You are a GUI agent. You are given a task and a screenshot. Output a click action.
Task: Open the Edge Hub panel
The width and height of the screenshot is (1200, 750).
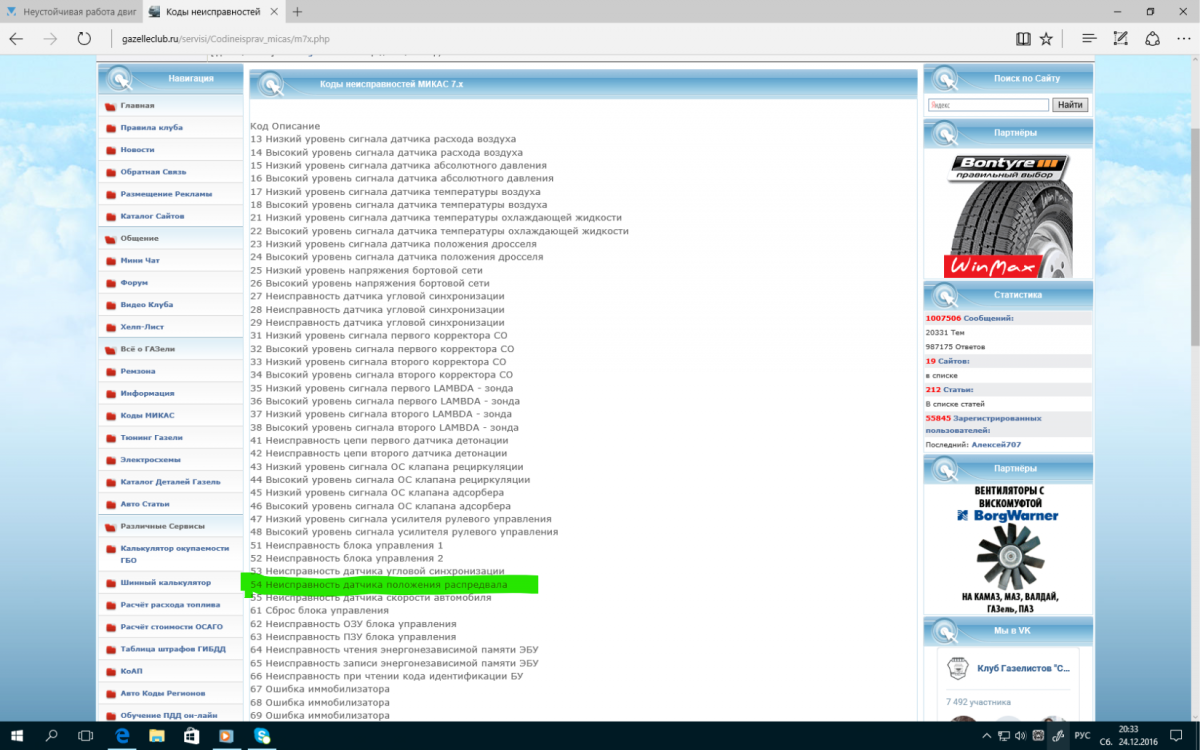point(1089,39)
